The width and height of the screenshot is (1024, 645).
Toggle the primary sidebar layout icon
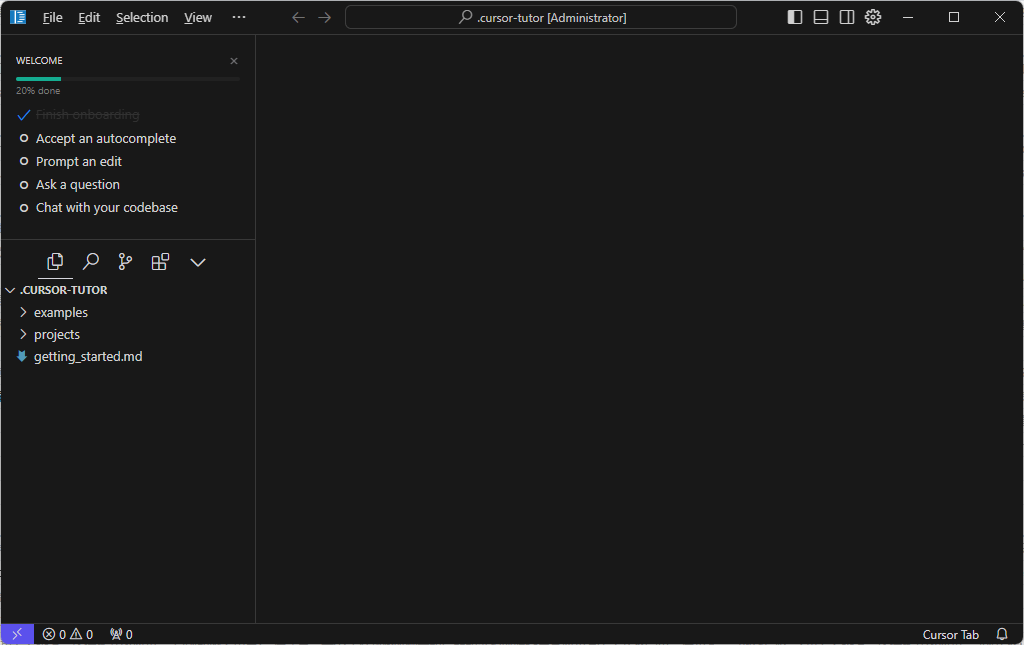795,17
